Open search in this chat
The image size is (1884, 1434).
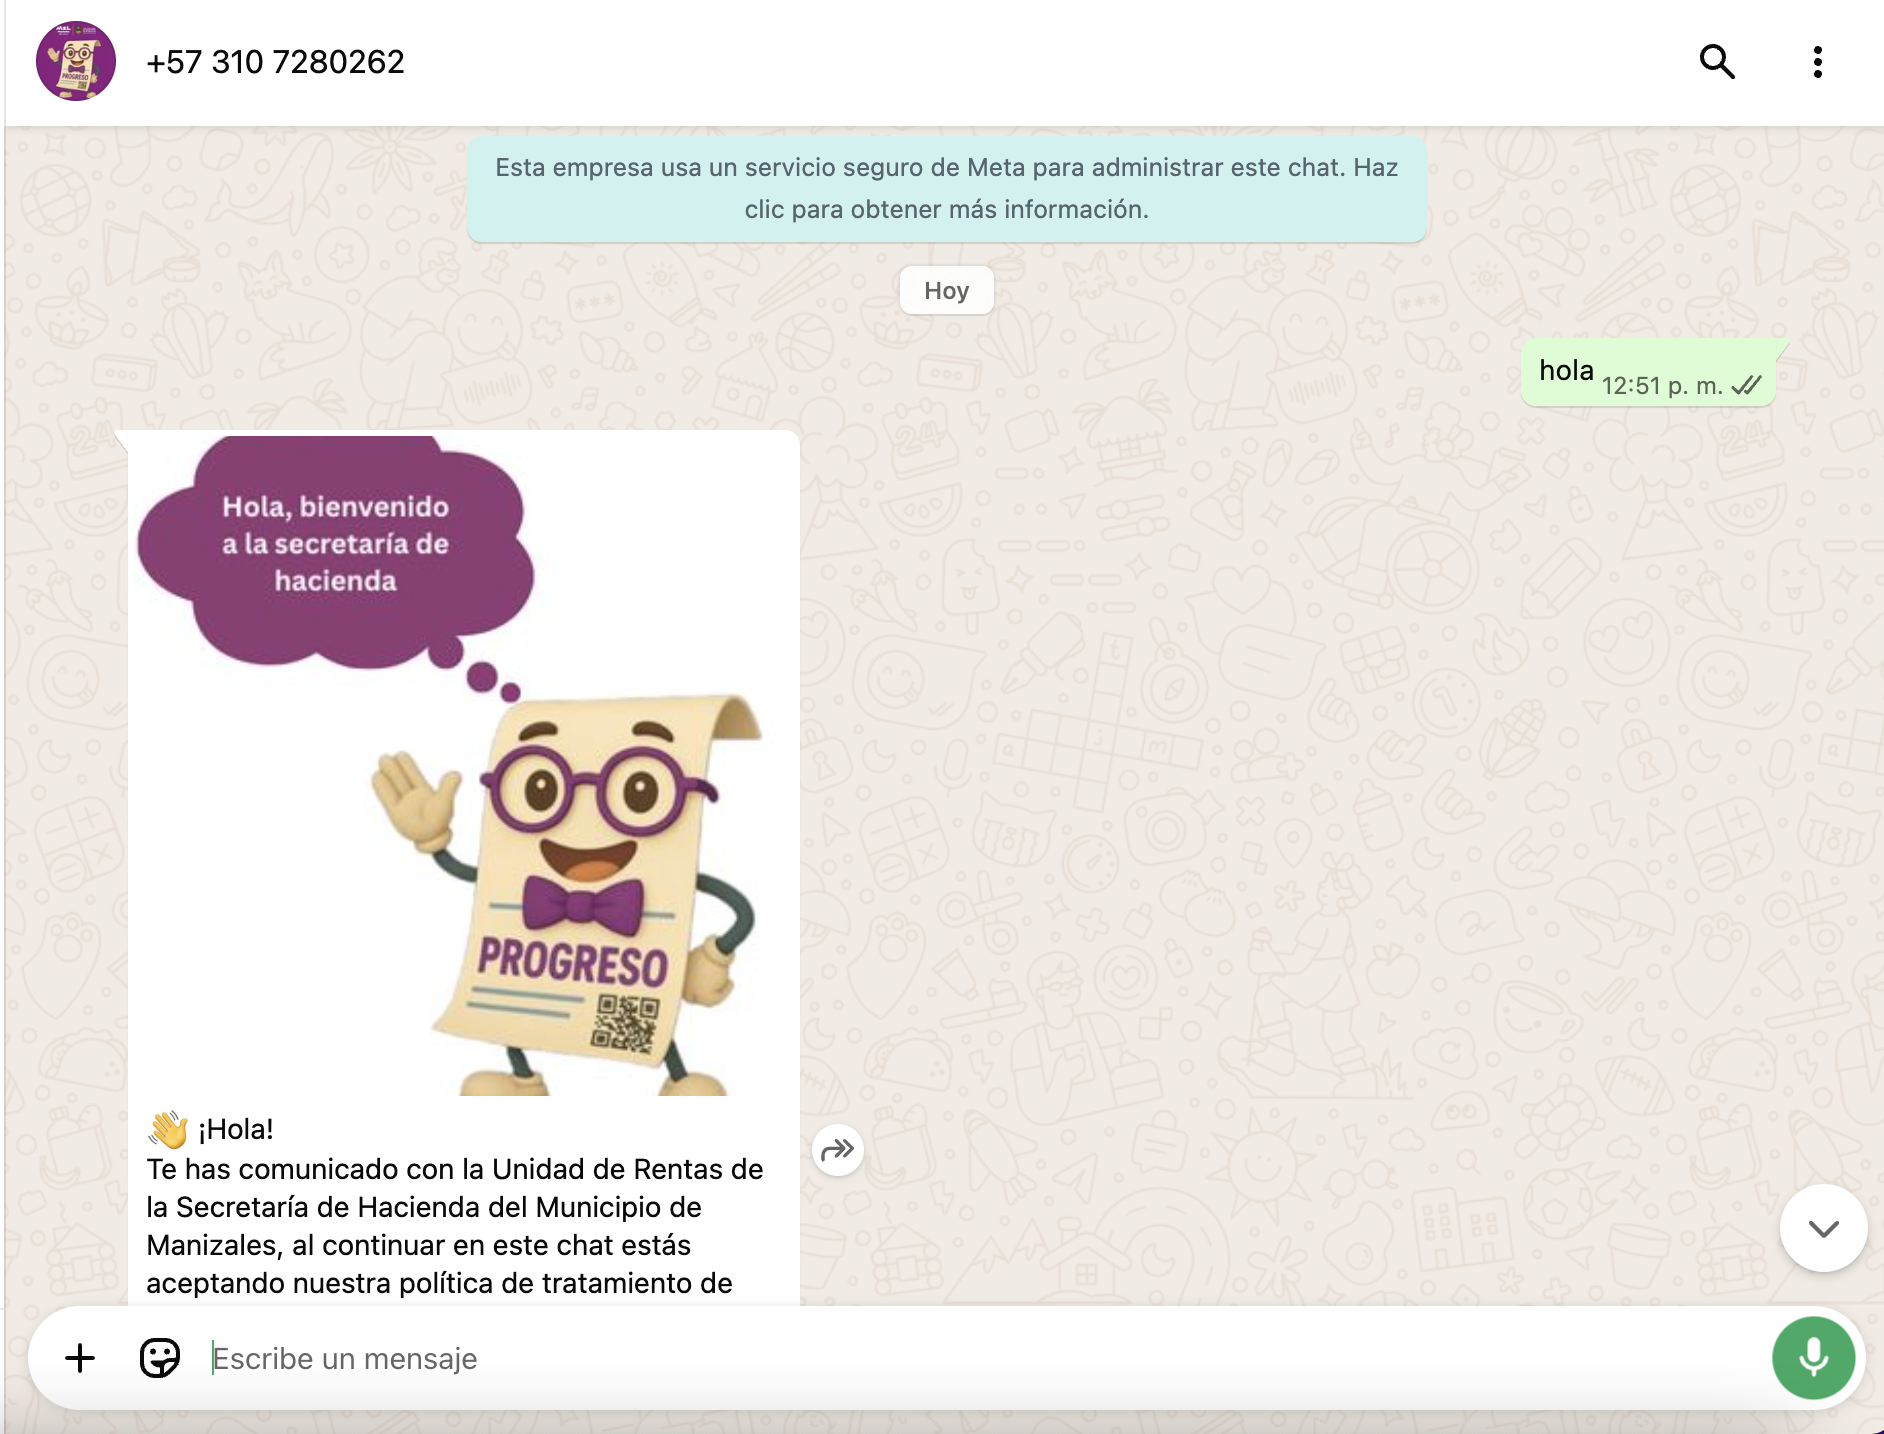(x=1717, y=62)
